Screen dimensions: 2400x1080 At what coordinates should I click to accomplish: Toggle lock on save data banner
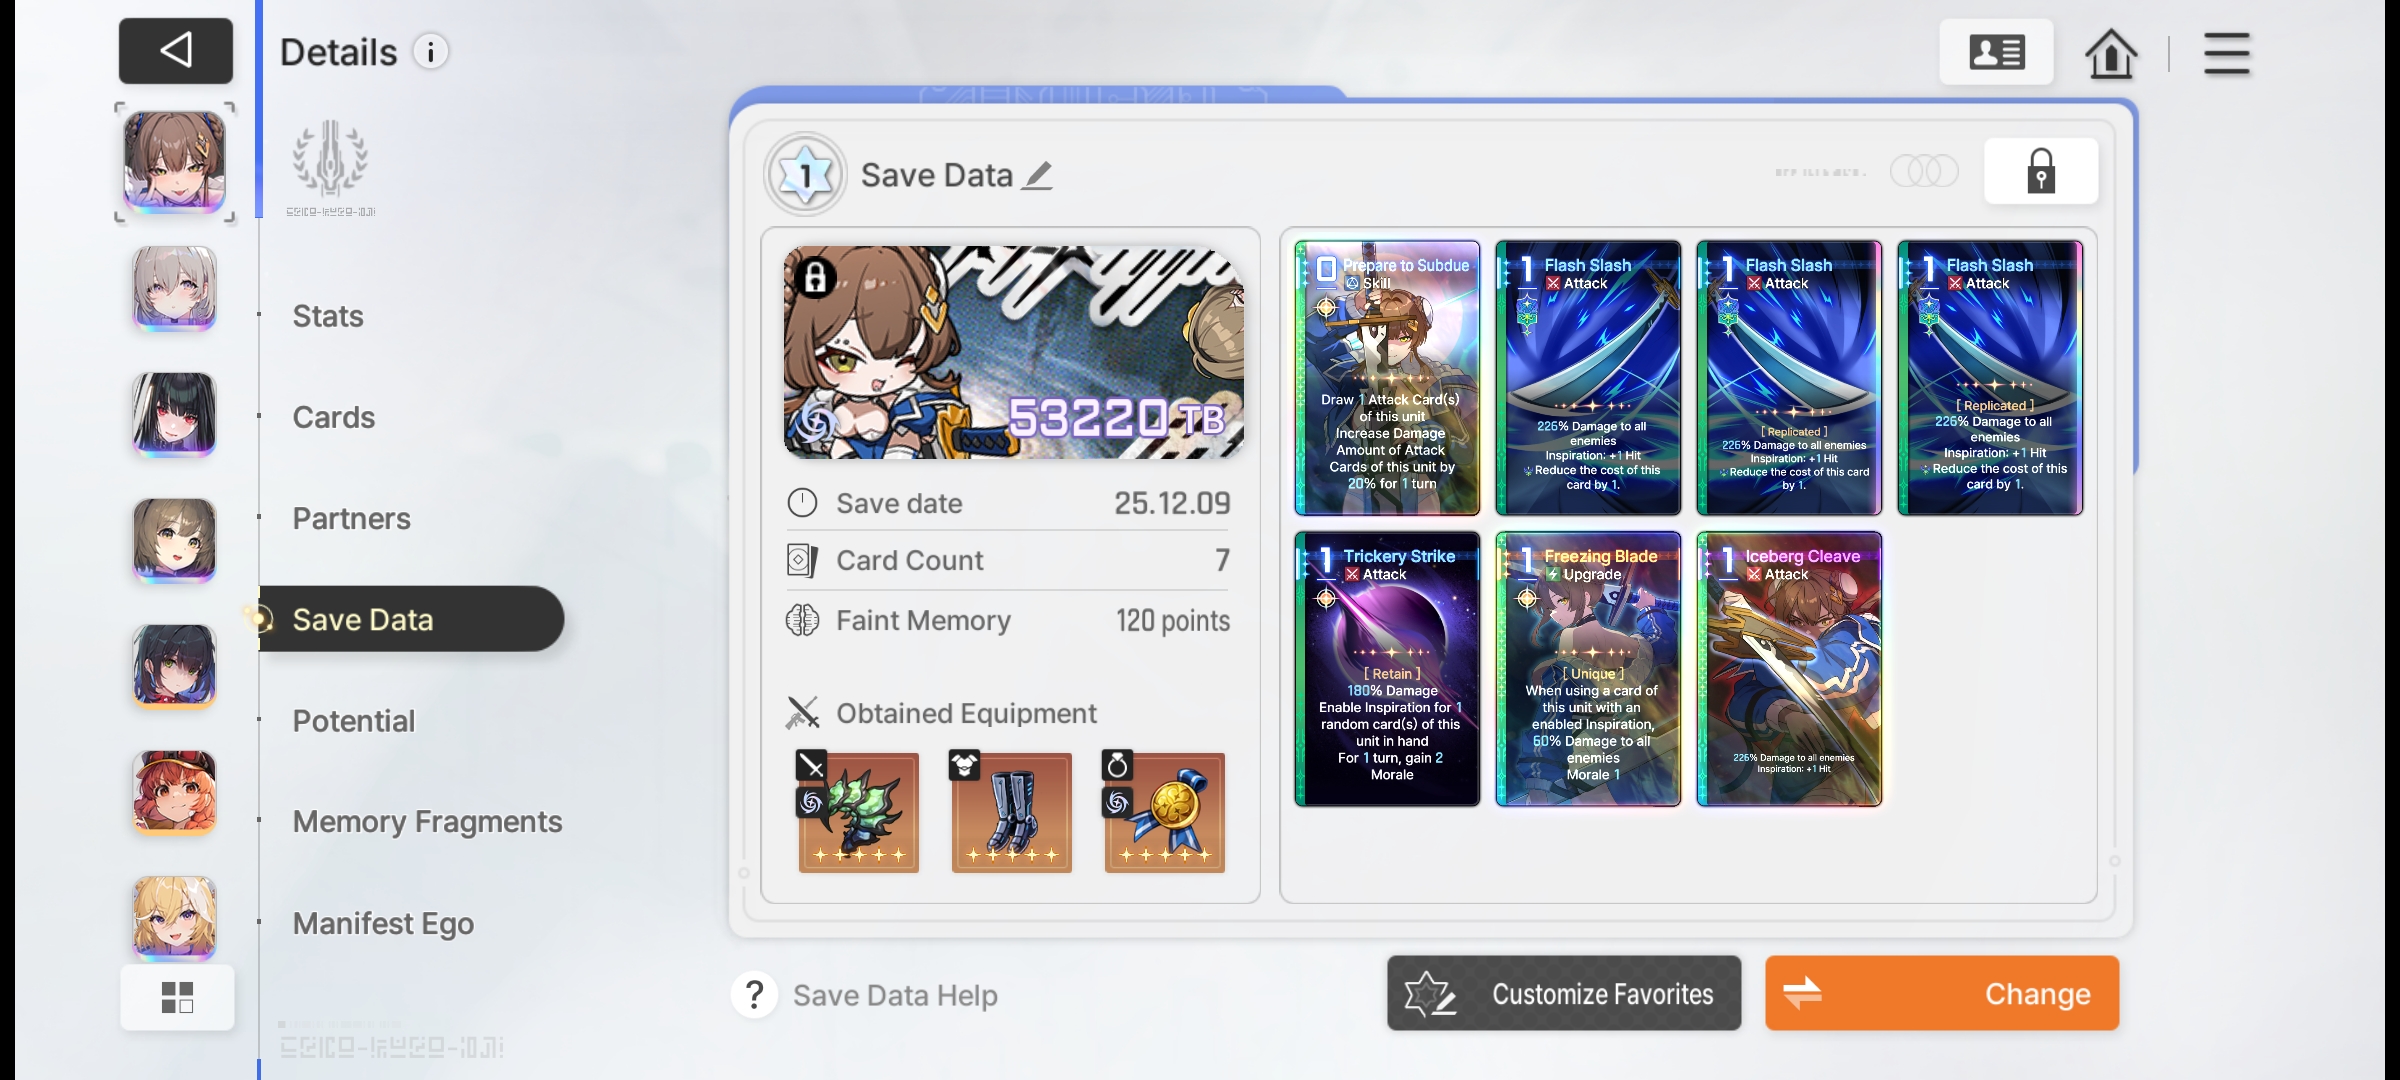pos(815,277)
